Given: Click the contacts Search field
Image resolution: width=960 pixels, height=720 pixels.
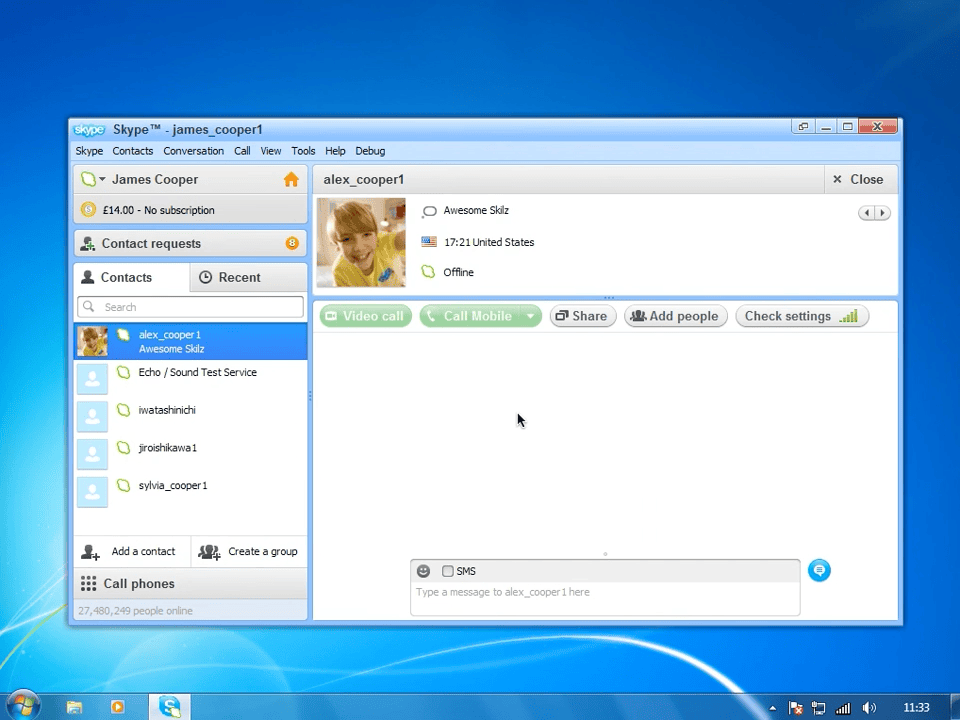Looking at the screenshot, I should point(190,307).
